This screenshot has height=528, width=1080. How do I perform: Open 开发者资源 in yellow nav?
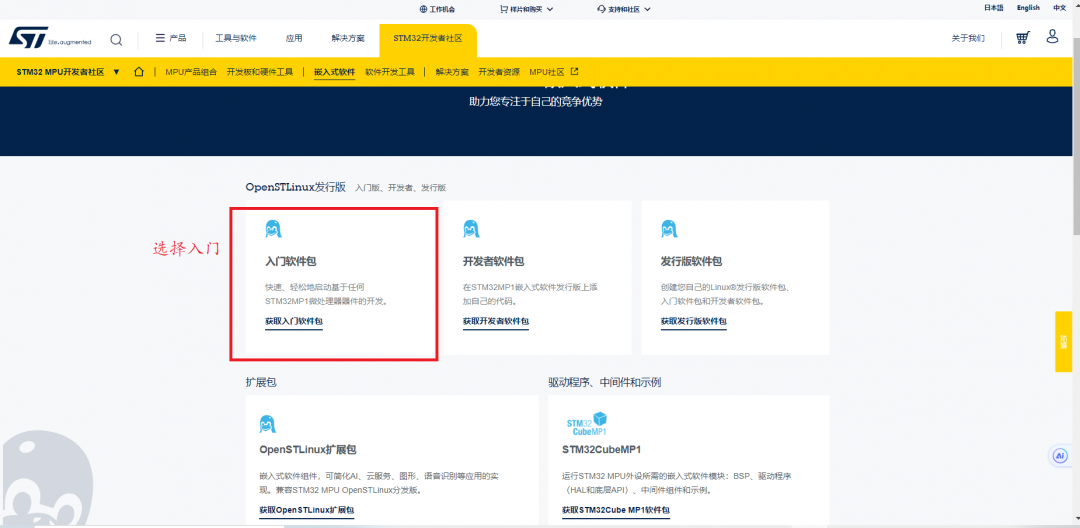[499, 72]
